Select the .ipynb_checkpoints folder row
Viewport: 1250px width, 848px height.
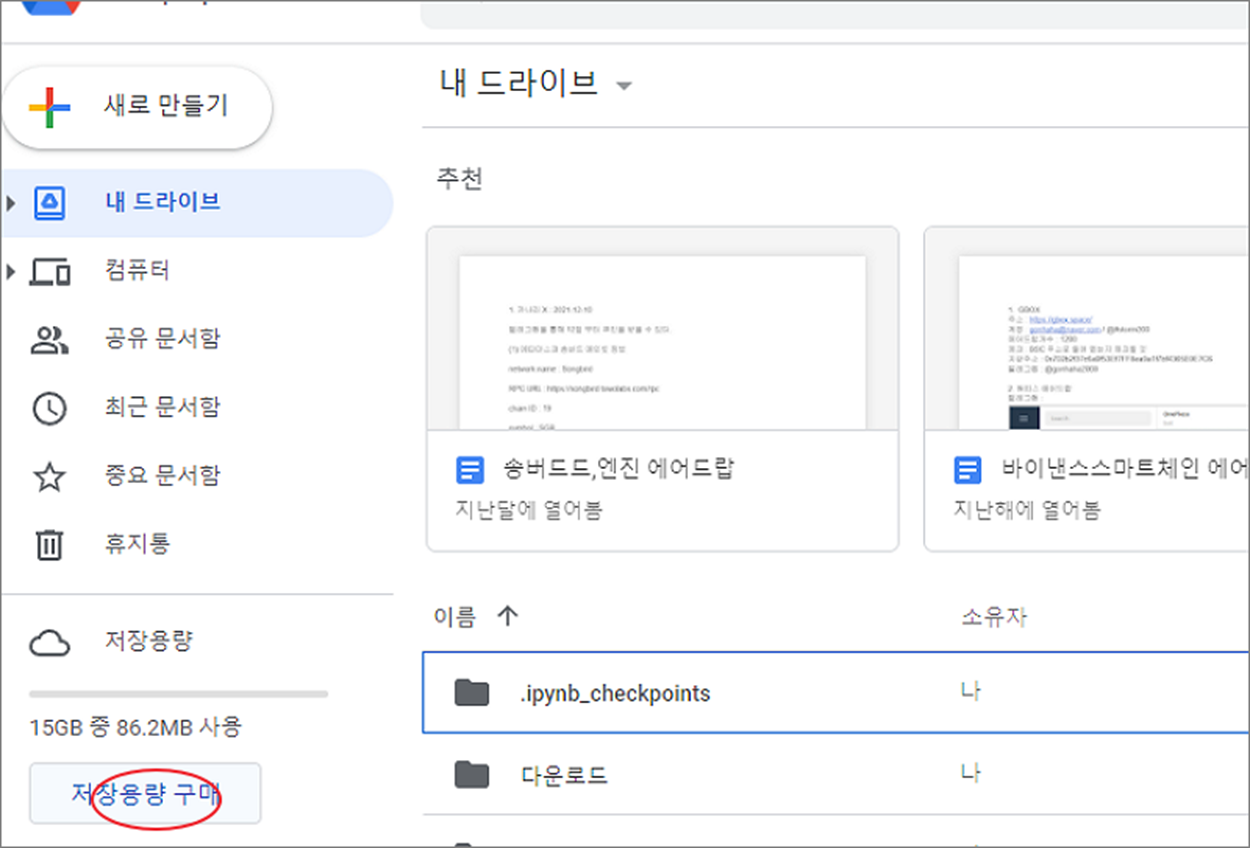tap(836, 692)
